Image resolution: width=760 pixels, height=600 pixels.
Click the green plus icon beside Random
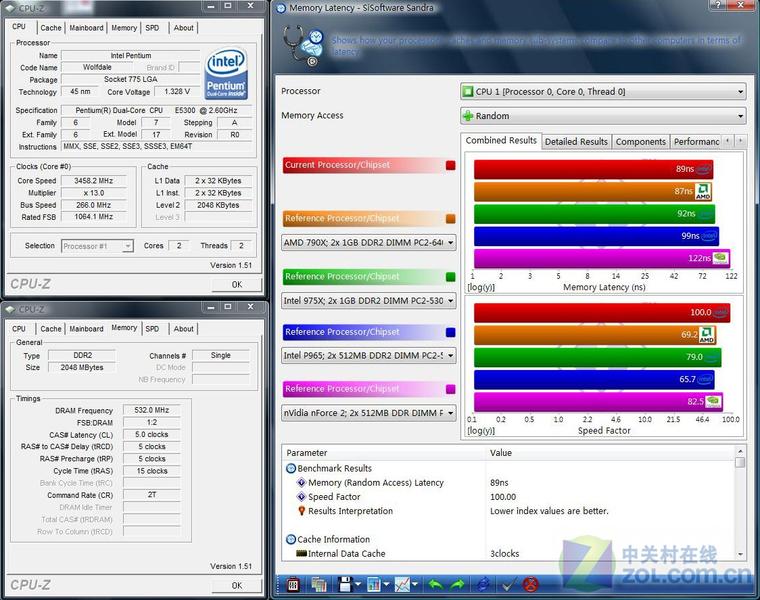(468, 116)
